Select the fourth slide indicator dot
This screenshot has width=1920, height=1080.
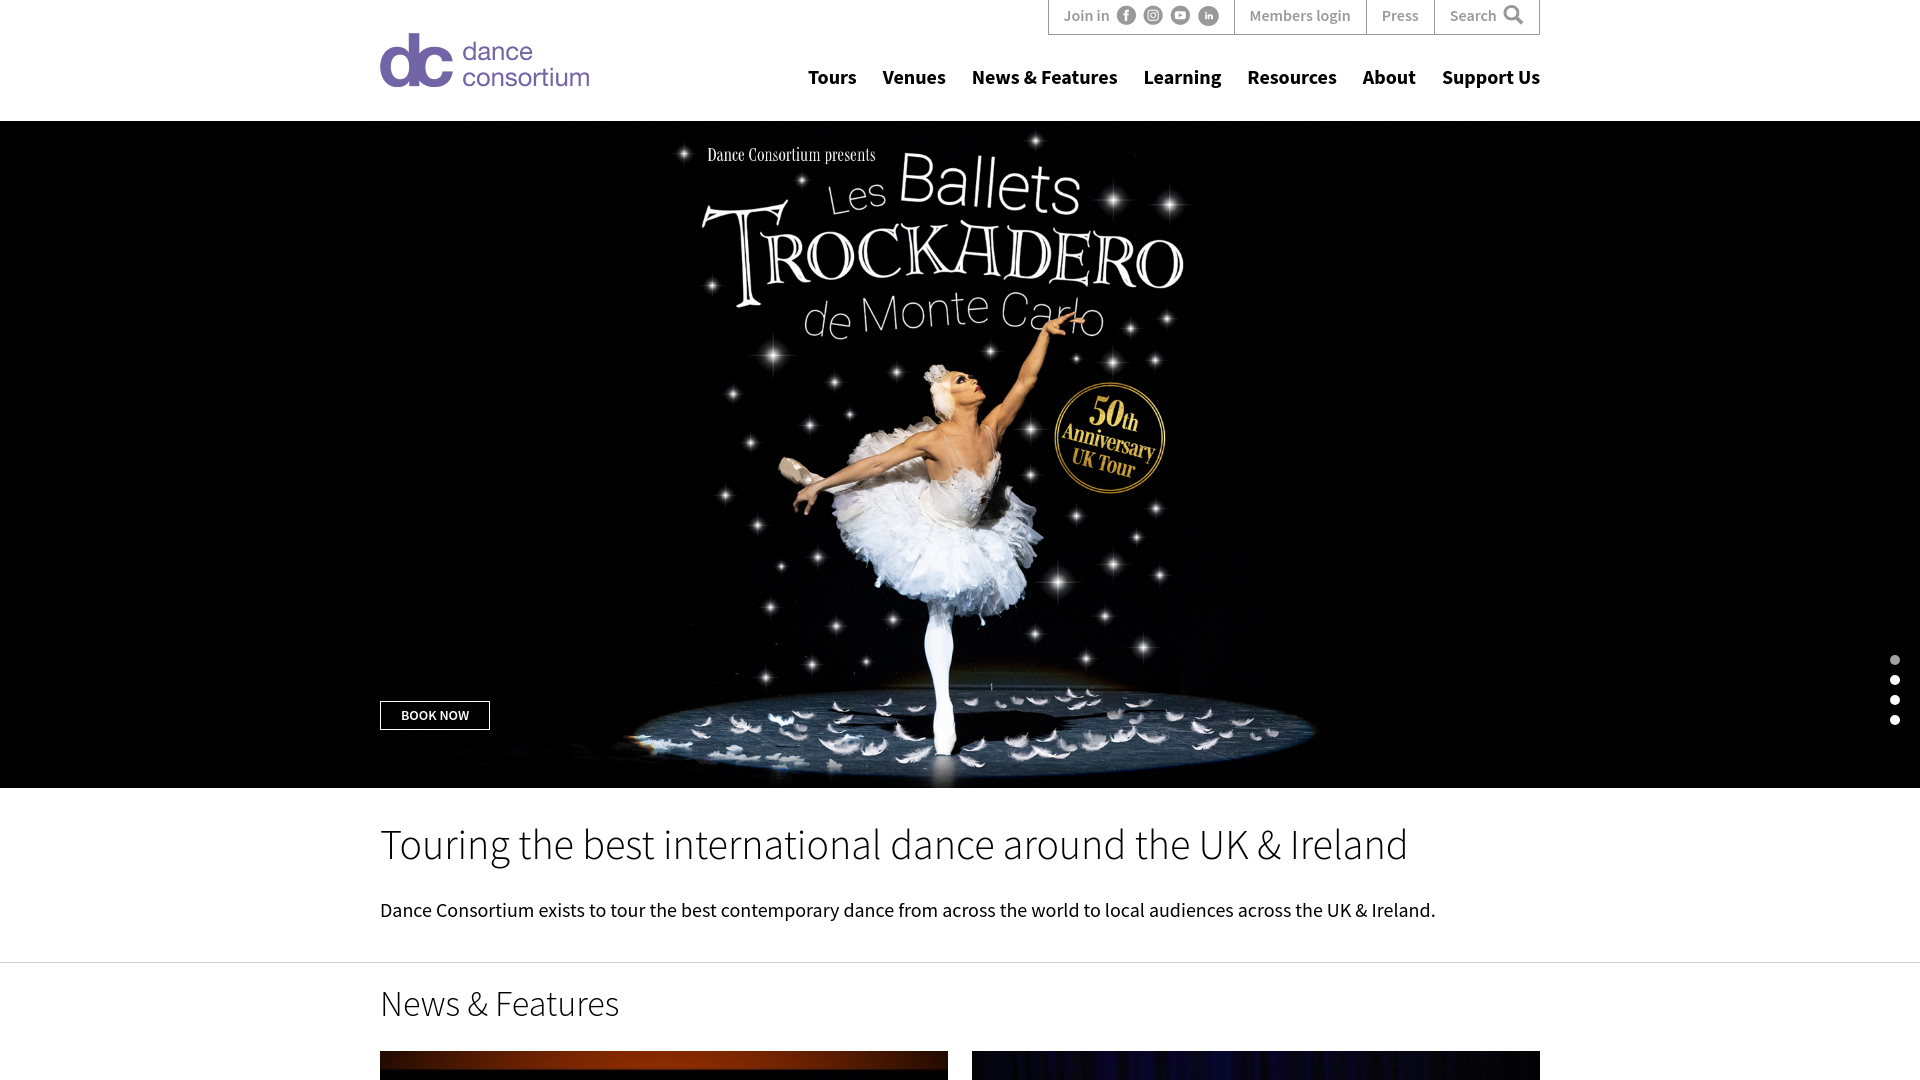tap(1895, 720)
